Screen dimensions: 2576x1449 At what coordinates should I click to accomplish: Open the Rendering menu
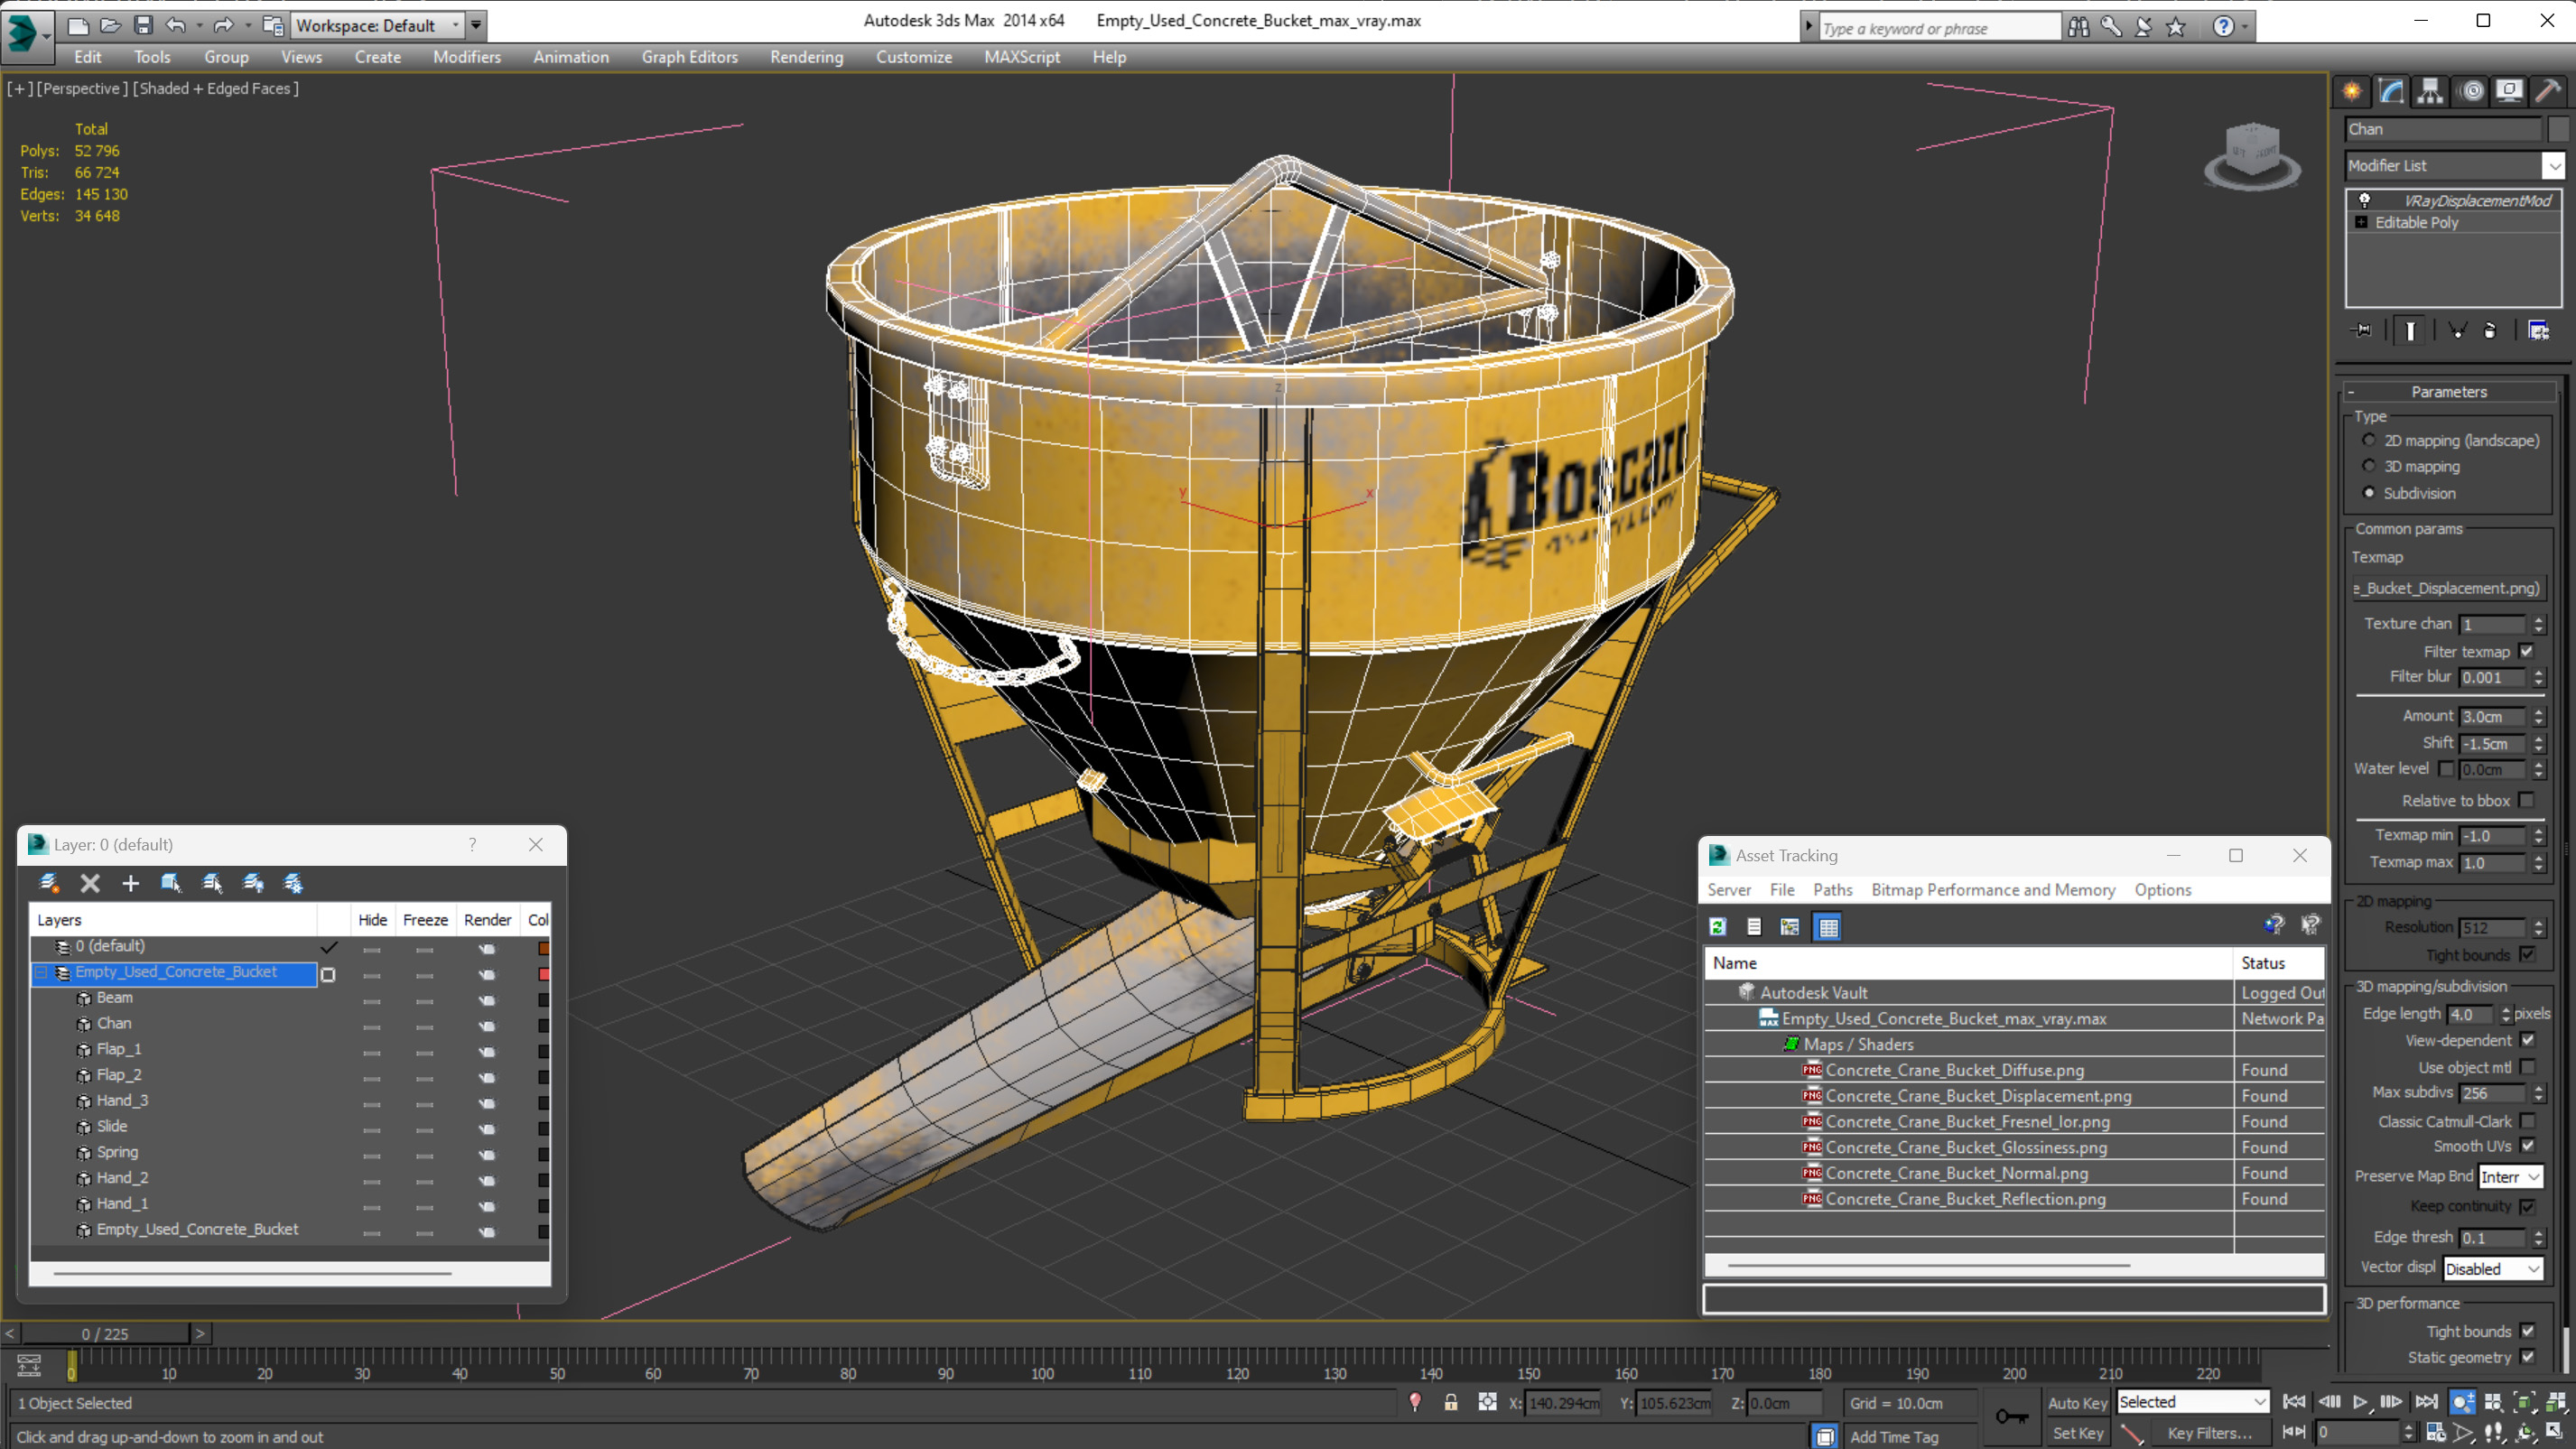coord(806,57)
